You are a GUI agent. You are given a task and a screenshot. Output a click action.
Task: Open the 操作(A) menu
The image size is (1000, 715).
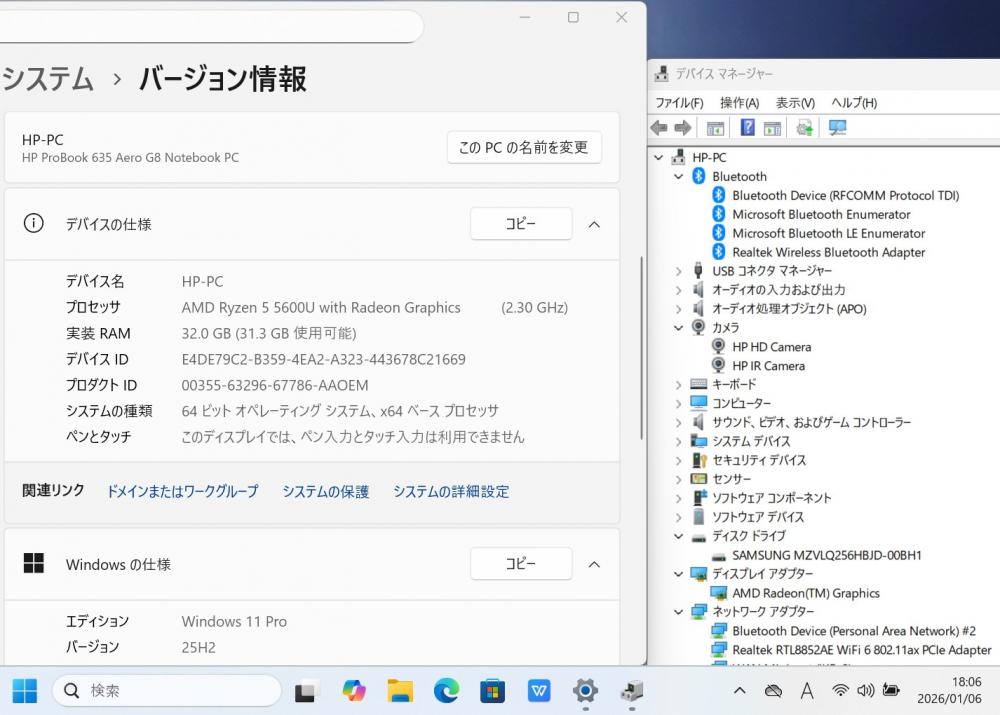(x=739, y=103)
